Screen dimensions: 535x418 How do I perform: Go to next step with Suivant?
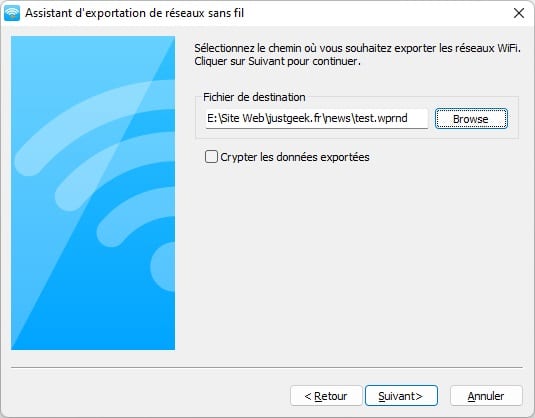click(x=401, y=396)
